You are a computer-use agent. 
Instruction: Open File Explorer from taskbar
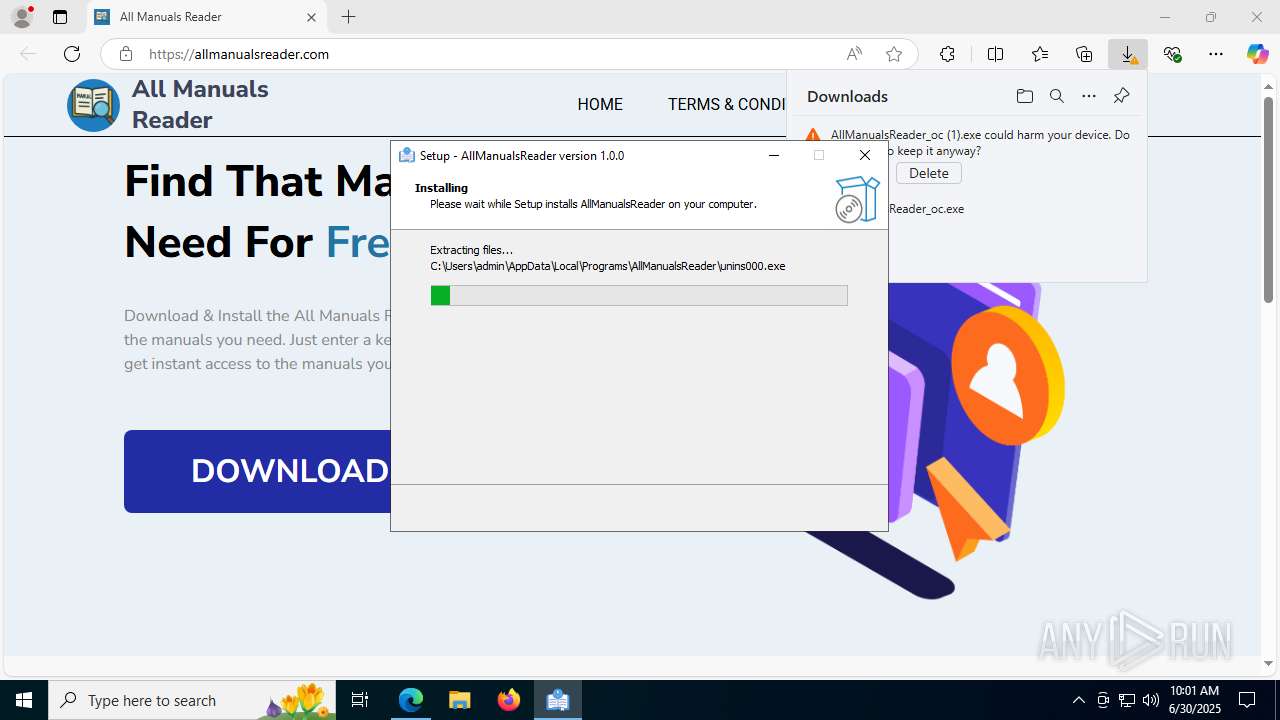click(x=460, y=700)
